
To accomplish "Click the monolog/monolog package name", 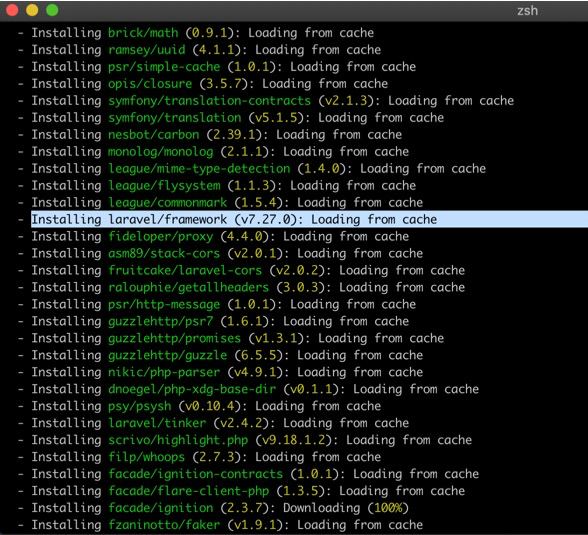I will click(160, 152).
